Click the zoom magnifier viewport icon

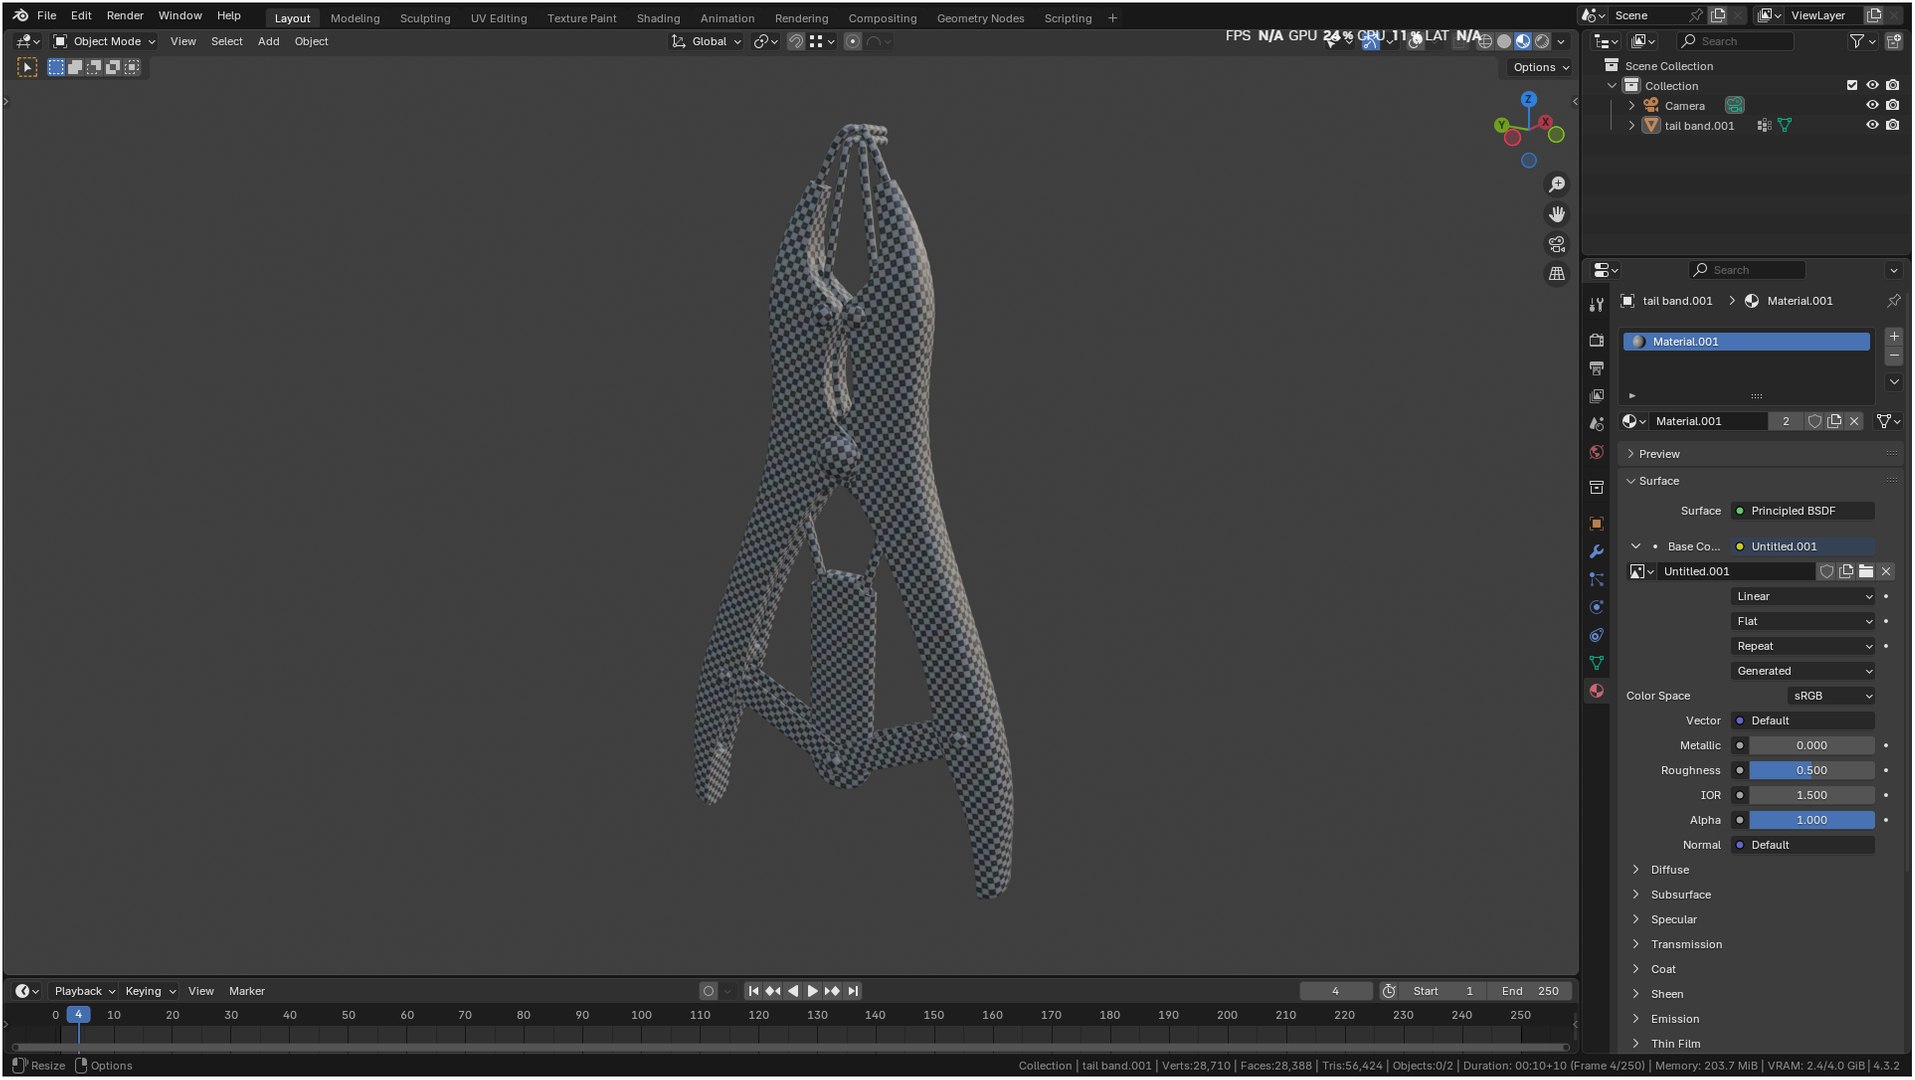pyautogui.click(x=1557, y=185)
